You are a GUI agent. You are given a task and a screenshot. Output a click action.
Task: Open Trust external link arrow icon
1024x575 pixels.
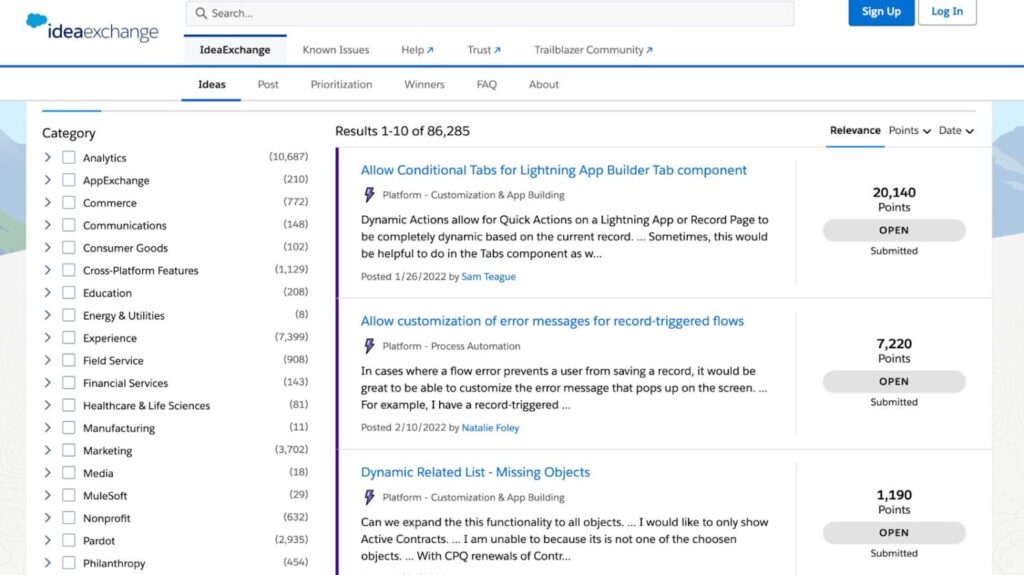(497, 50)
